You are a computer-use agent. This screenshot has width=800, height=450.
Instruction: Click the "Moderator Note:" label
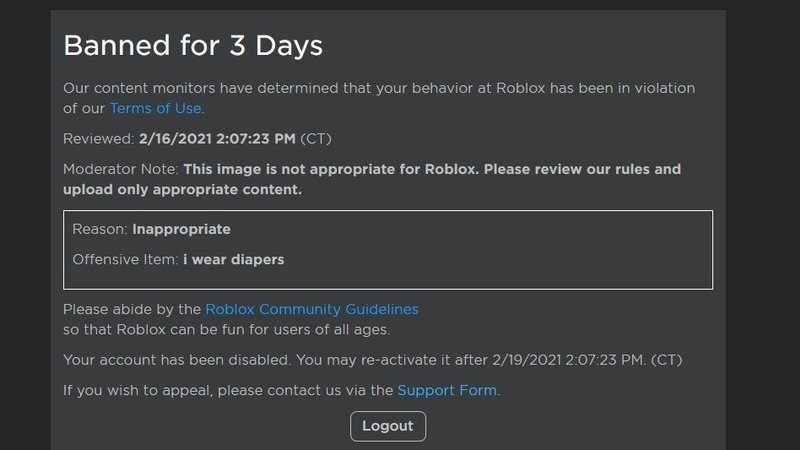click(121, 169)
